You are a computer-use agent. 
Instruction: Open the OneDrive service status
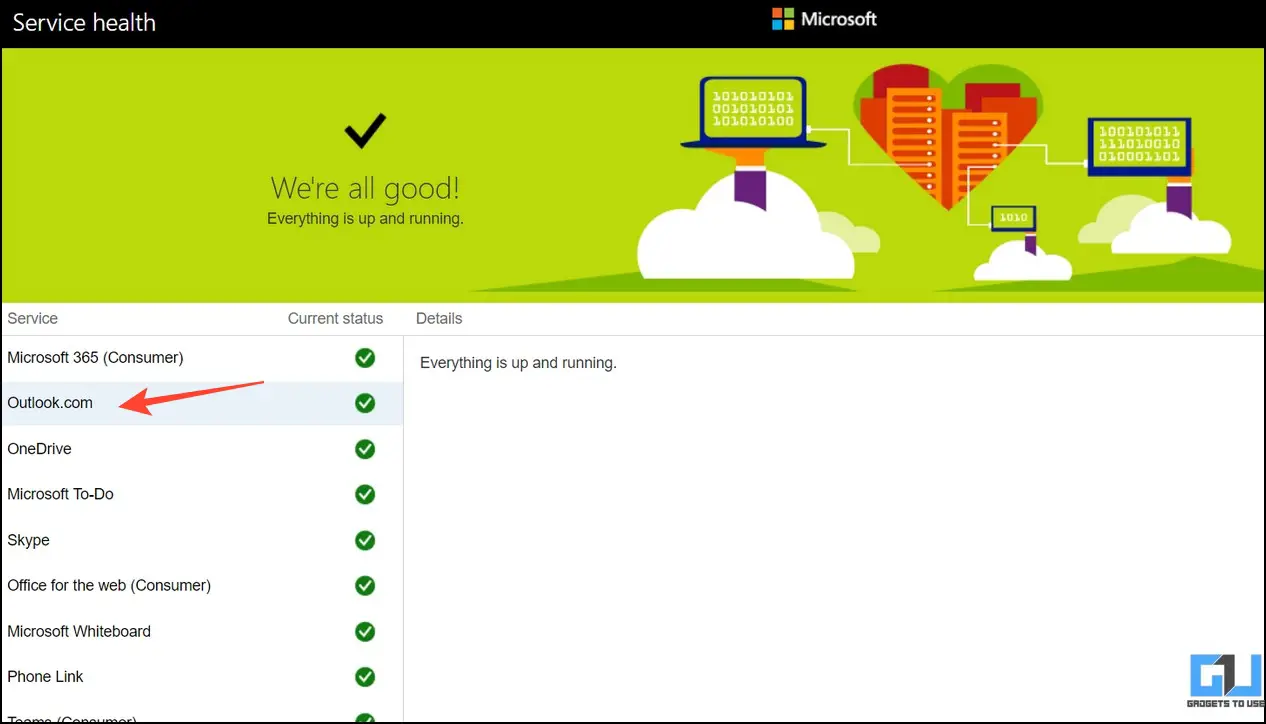[x=201, y=449]
